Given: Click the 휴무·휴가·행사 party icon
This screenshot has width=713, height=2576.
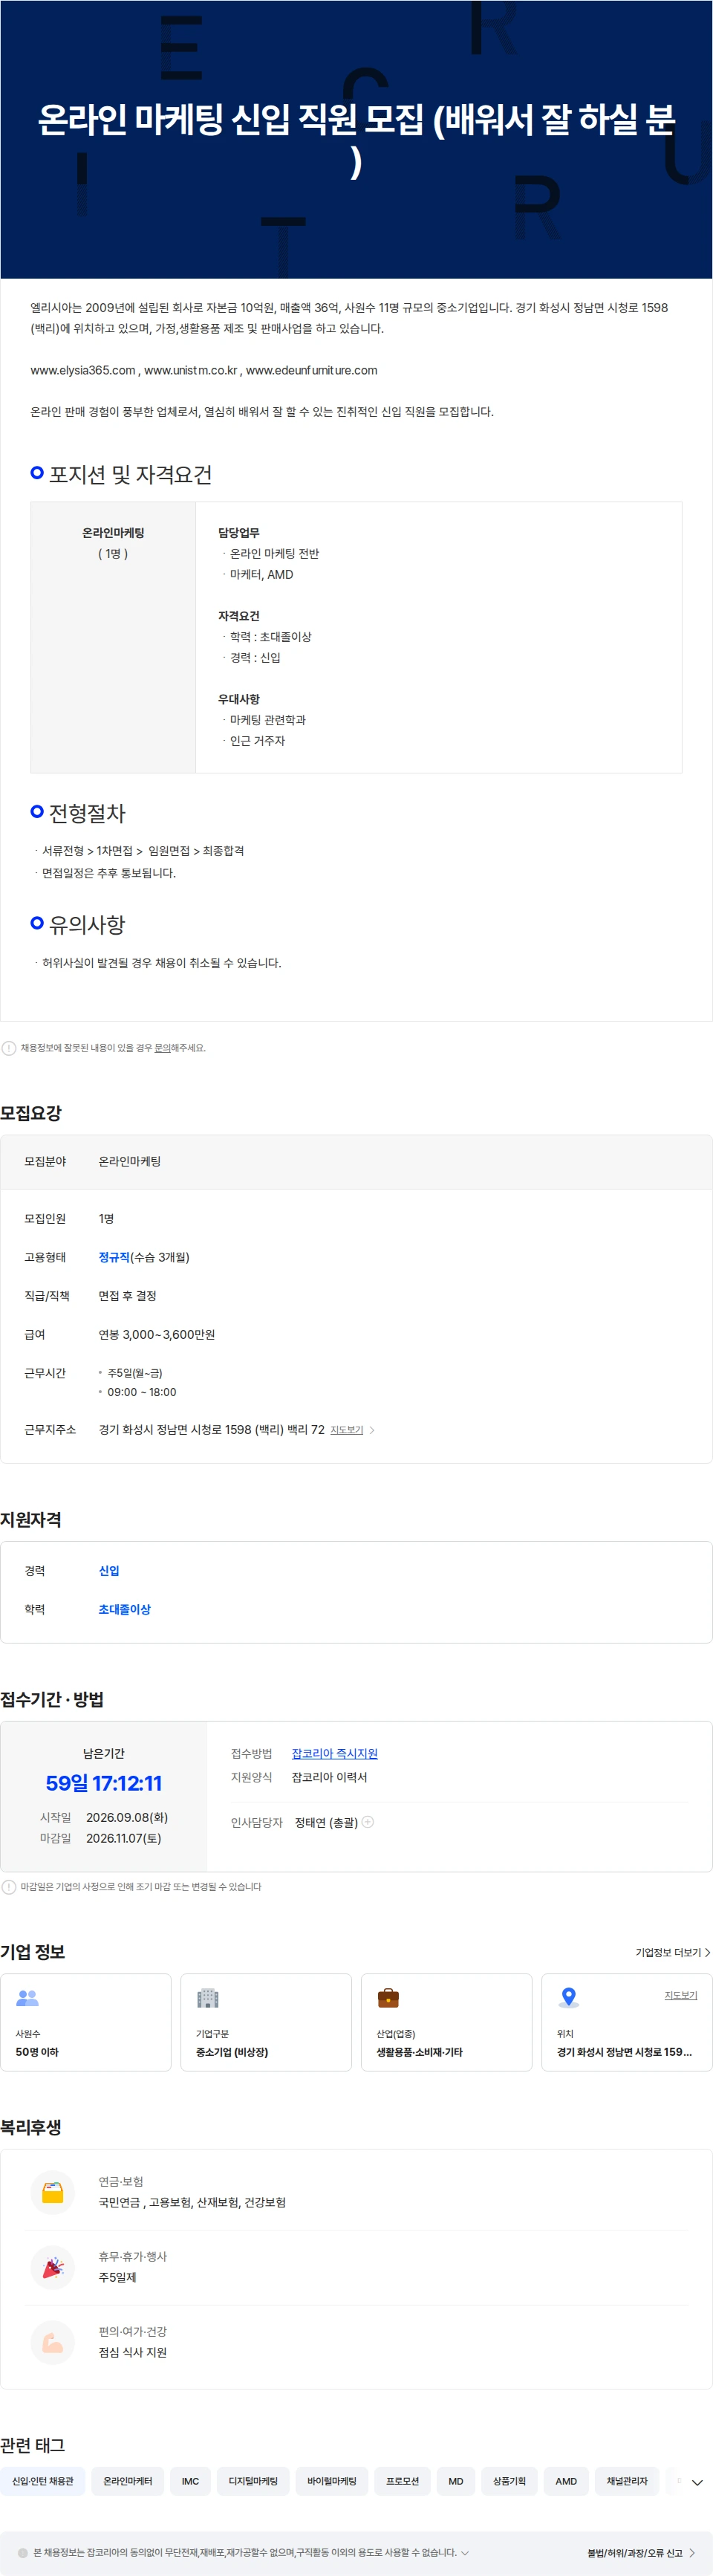Looking at the screenshot, I should [53, 2267].
